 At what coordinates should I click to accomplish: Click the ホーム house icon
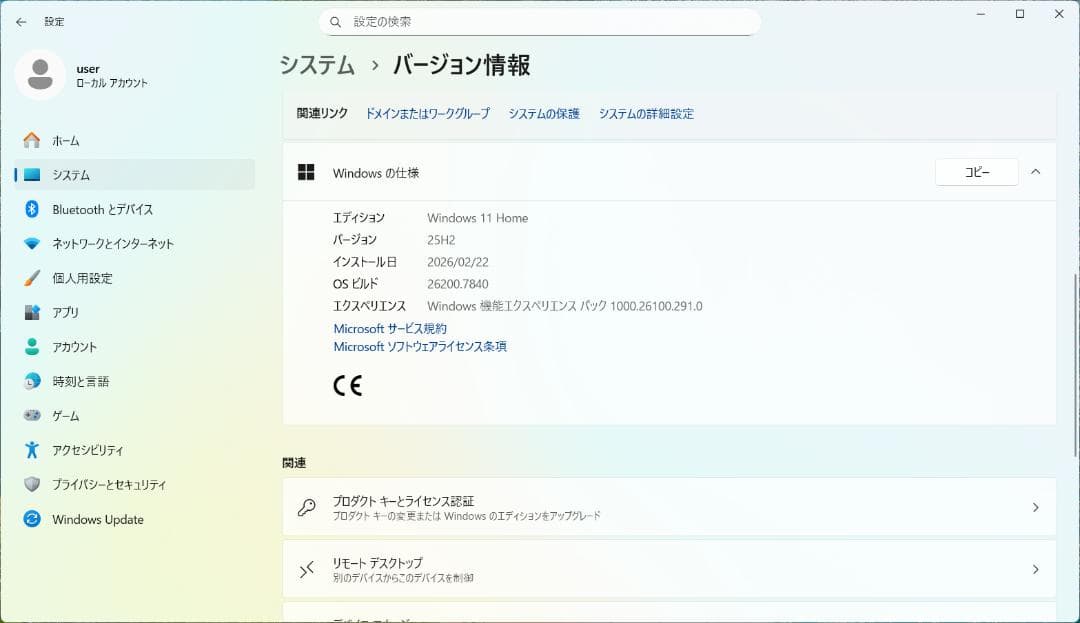pyautogui.click(x=32, y=140)
